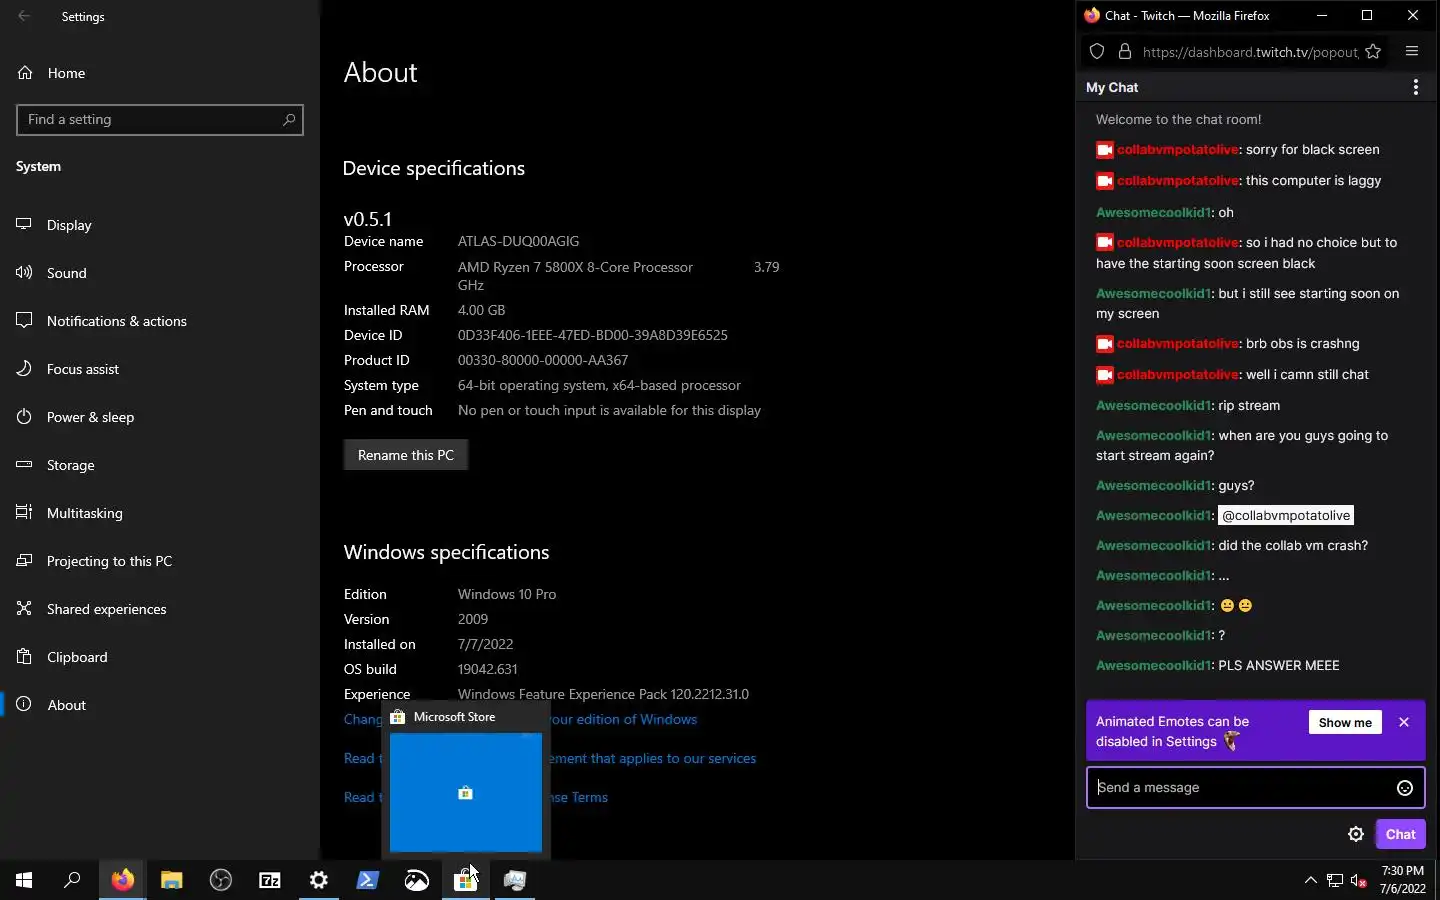Click the network tray icon
This screenshot has width=1440, height=900.
[1334, 880]
